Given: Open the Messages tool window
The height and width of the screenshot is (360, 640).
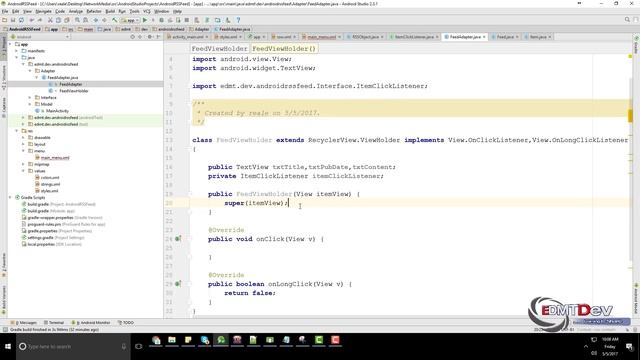Looking at the screenshot, I should [25, 322].
